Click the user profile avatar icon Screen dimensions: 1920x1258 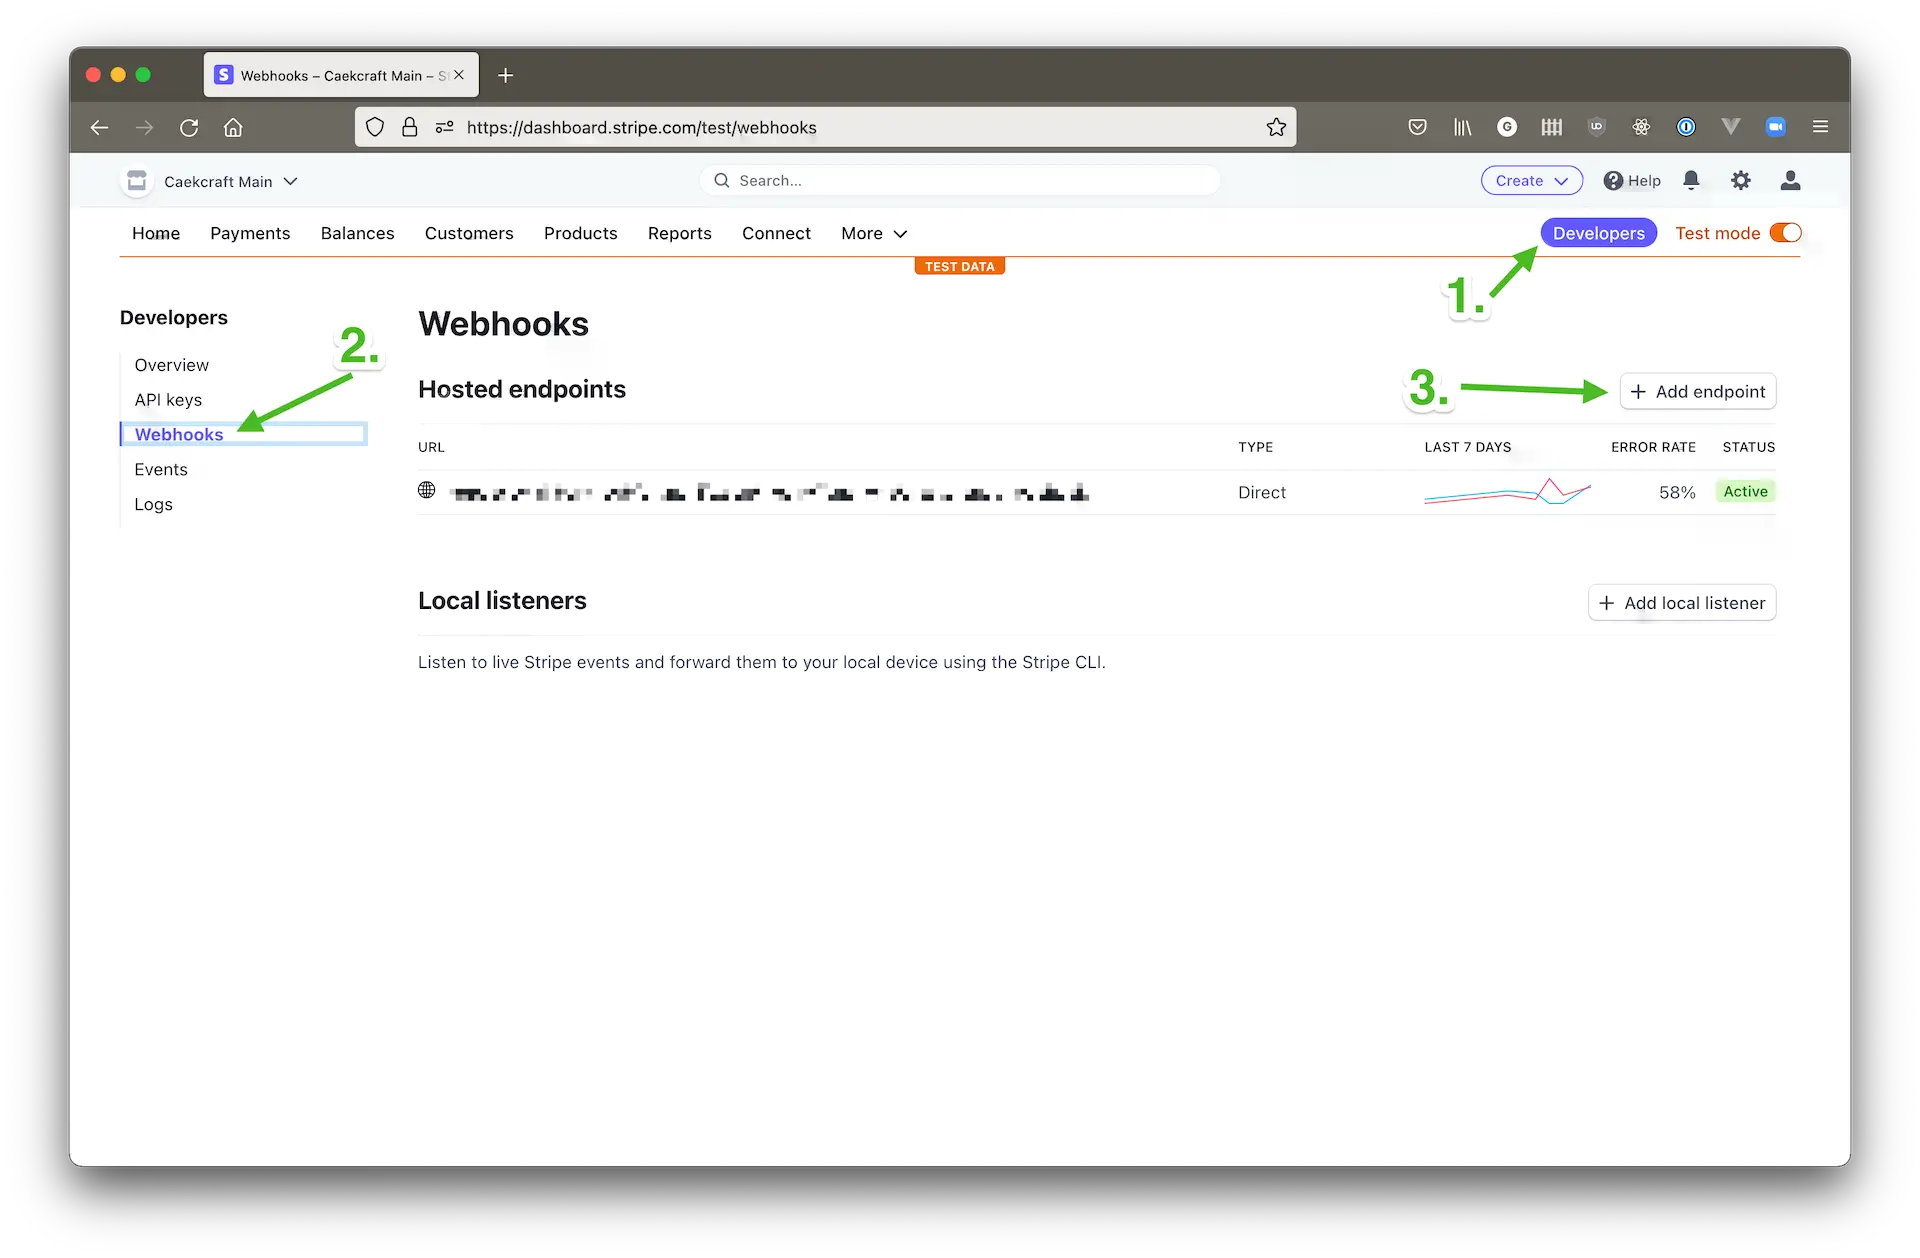pyautogui.click(x=1788, y=180)
